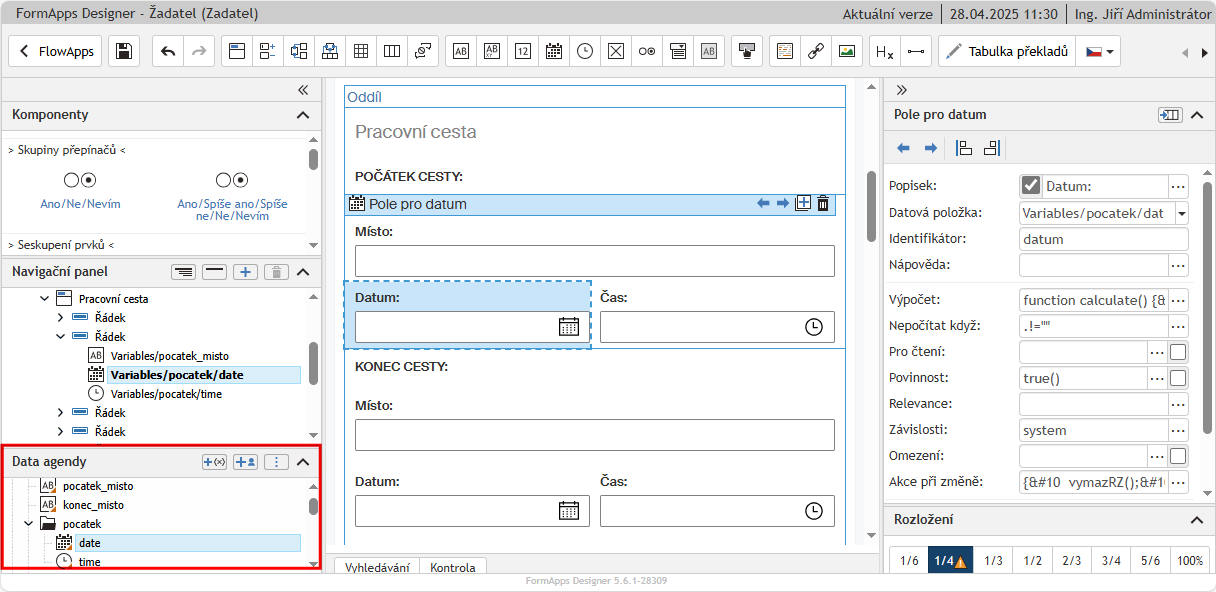This screenshot has width=1216, height=592.
Task: Go back to FlowApps
Action: (x=55, y=51)
